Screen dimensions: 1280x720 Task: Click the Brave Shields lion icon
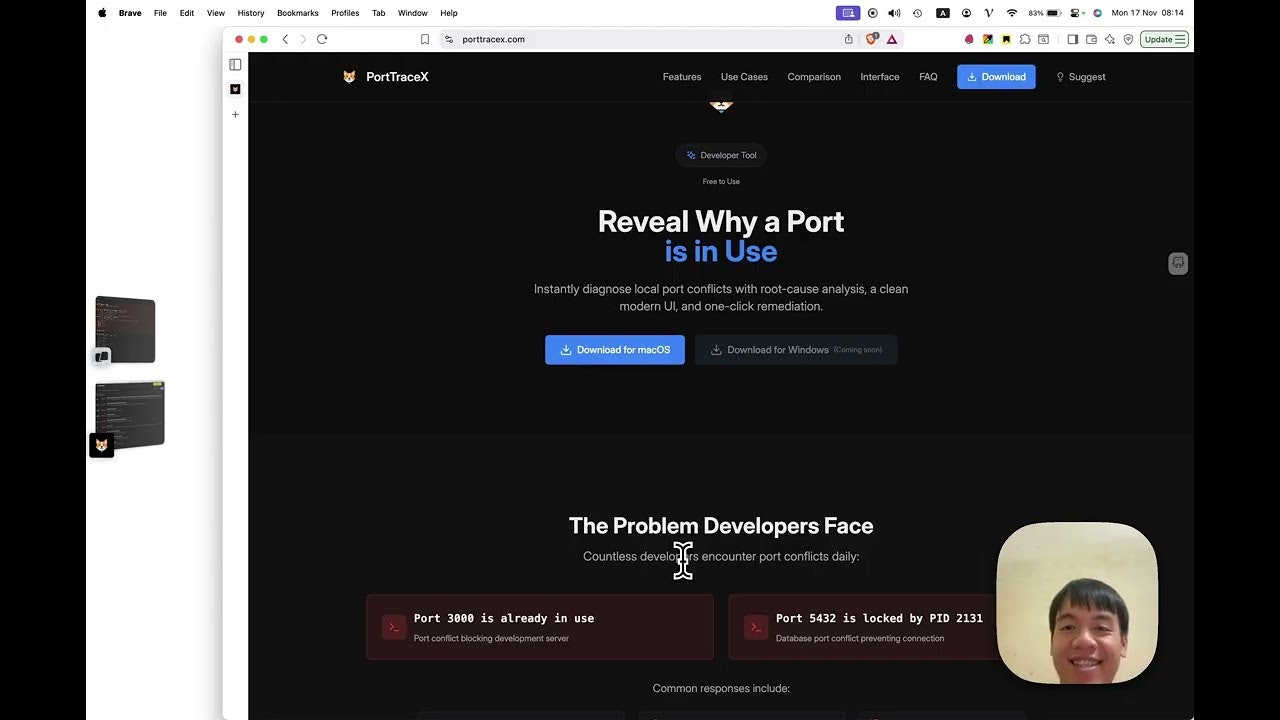pos(872,39)
